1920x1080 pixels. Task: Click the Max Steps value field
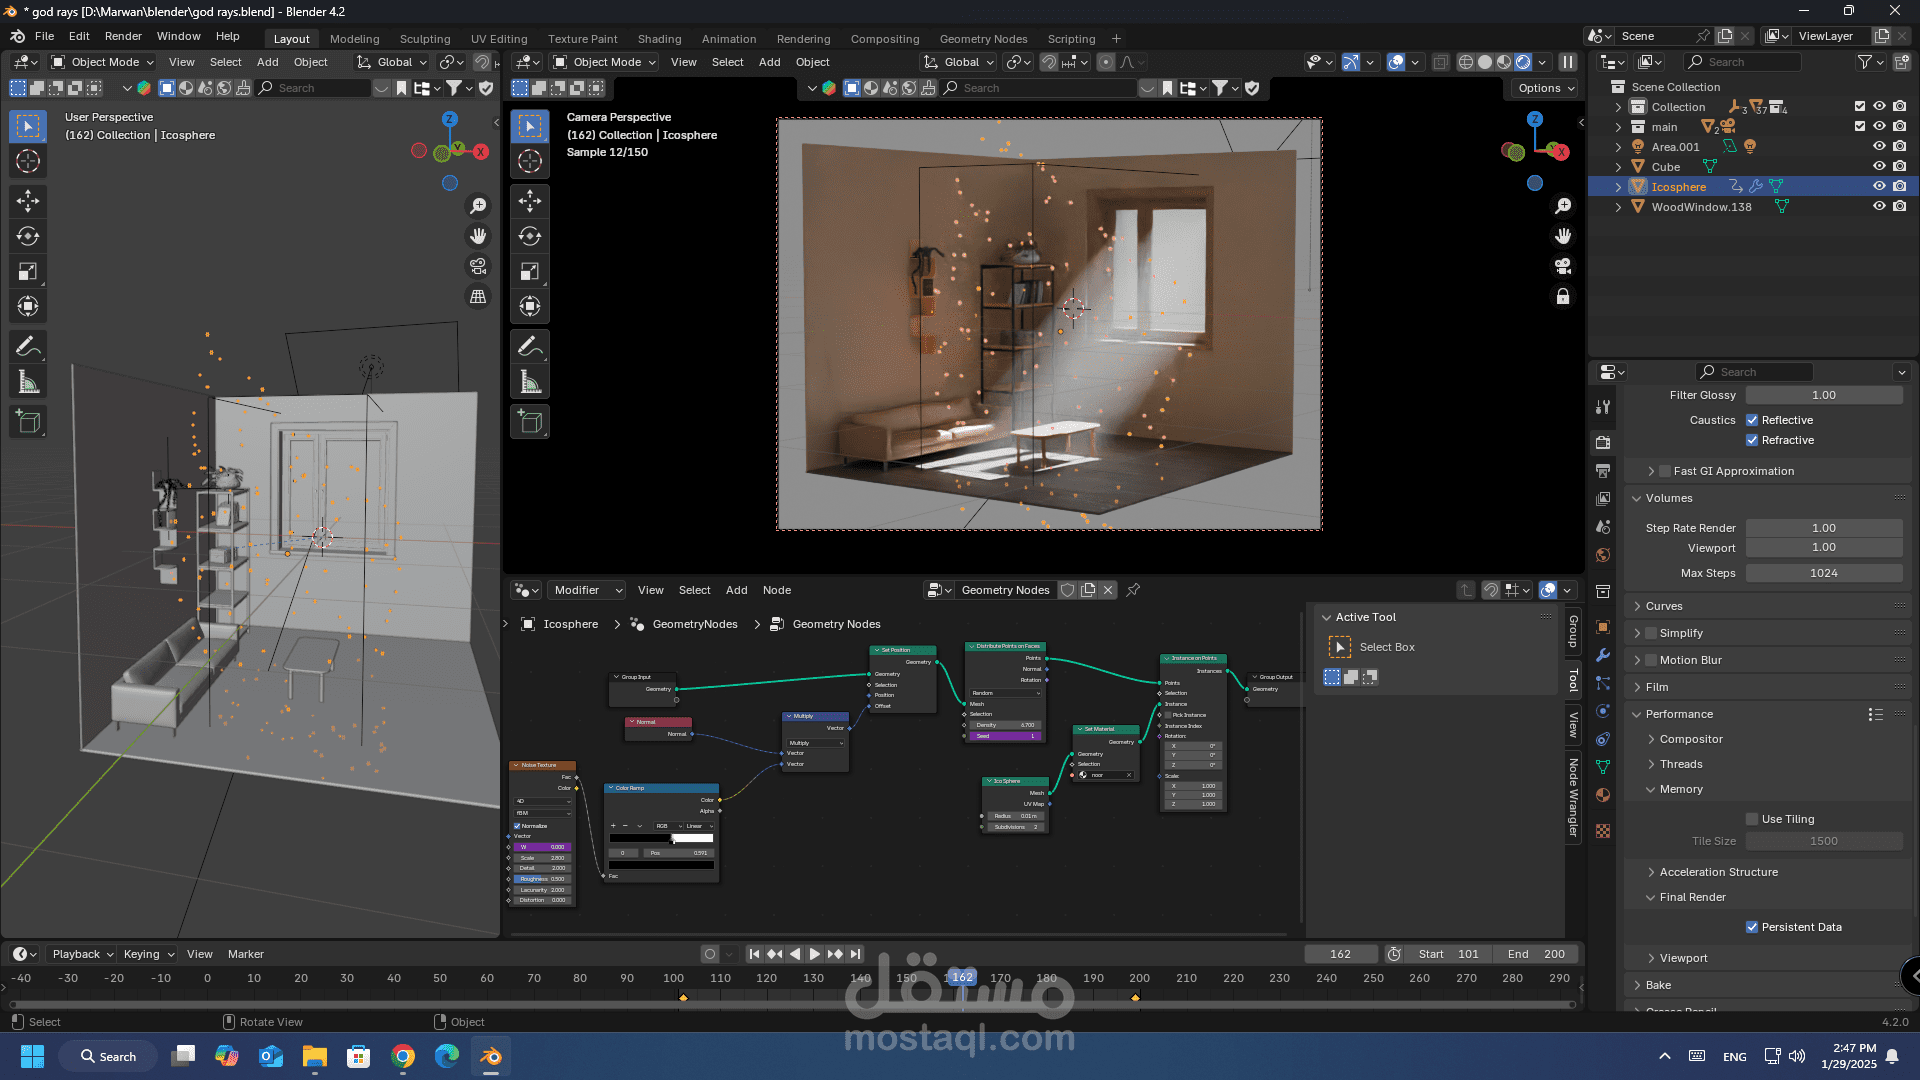[1823, 573]
